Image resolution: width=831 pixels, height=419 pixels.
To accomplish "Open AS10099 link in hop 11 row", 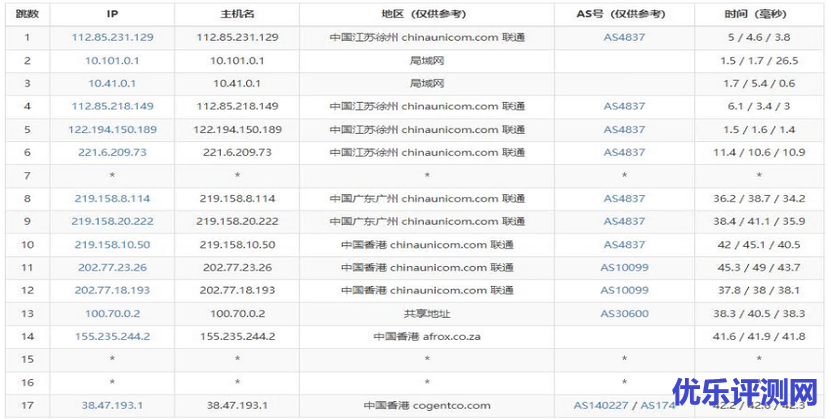I will (624, 267).
